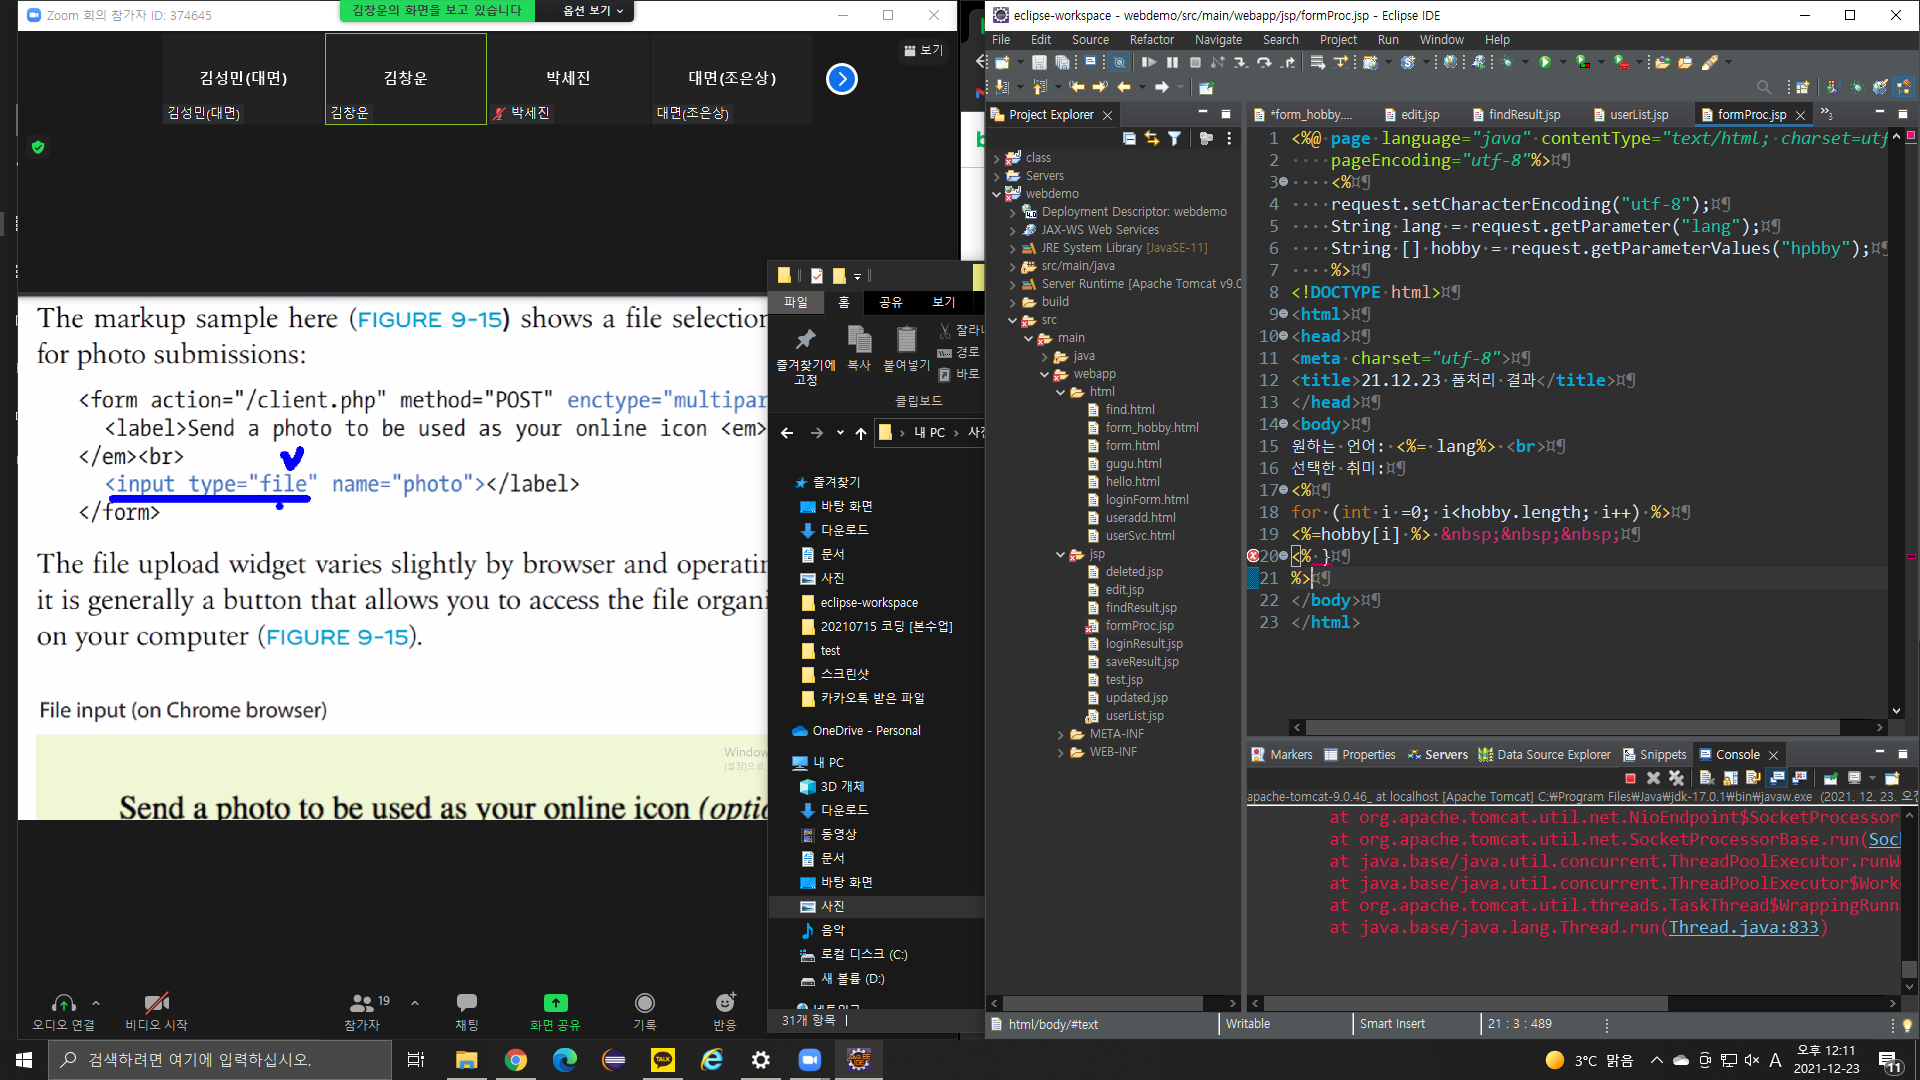This screenshot has width=1920, height=1080.
Task: Click the Clear Console icon
Action: point(1707,778)
